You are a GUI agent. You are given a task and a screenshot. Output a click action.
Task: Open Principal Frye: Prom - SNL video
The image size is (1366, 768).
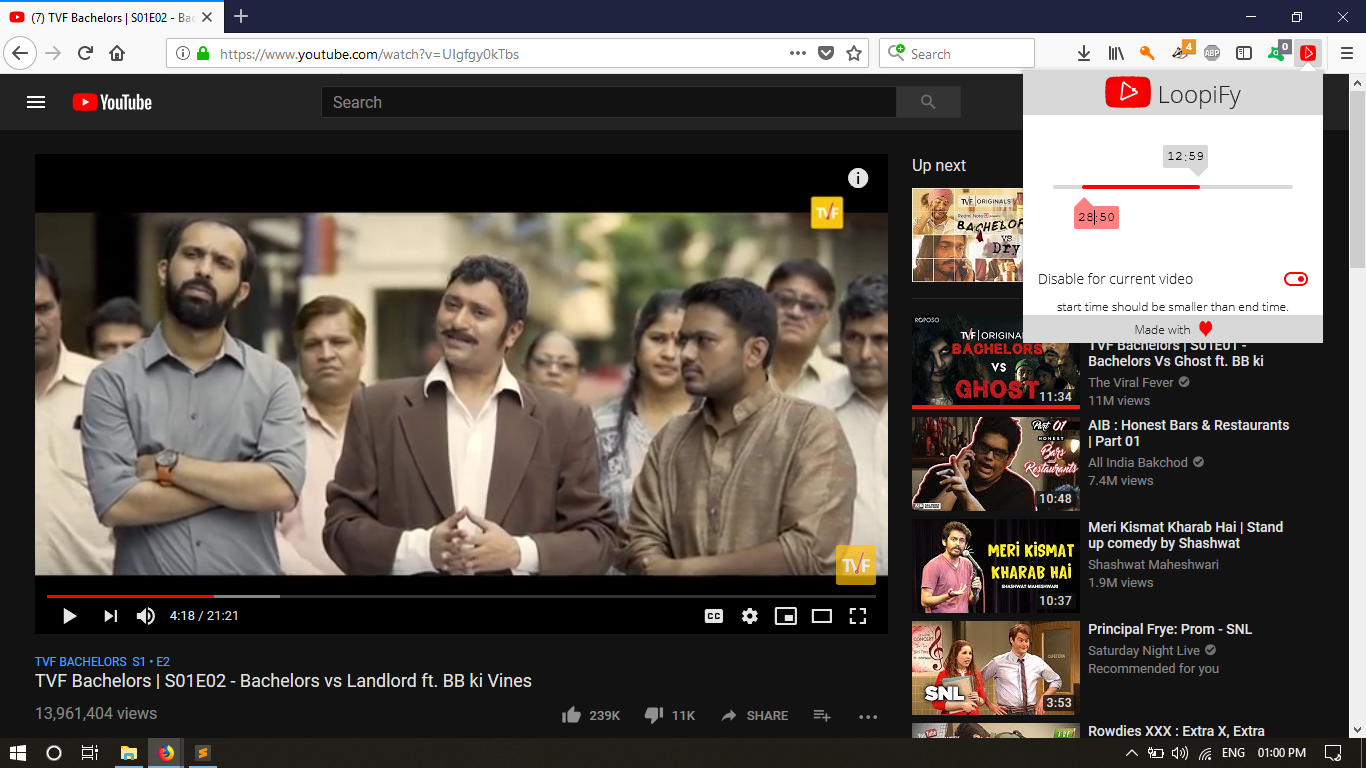(x=1170, y=629)
